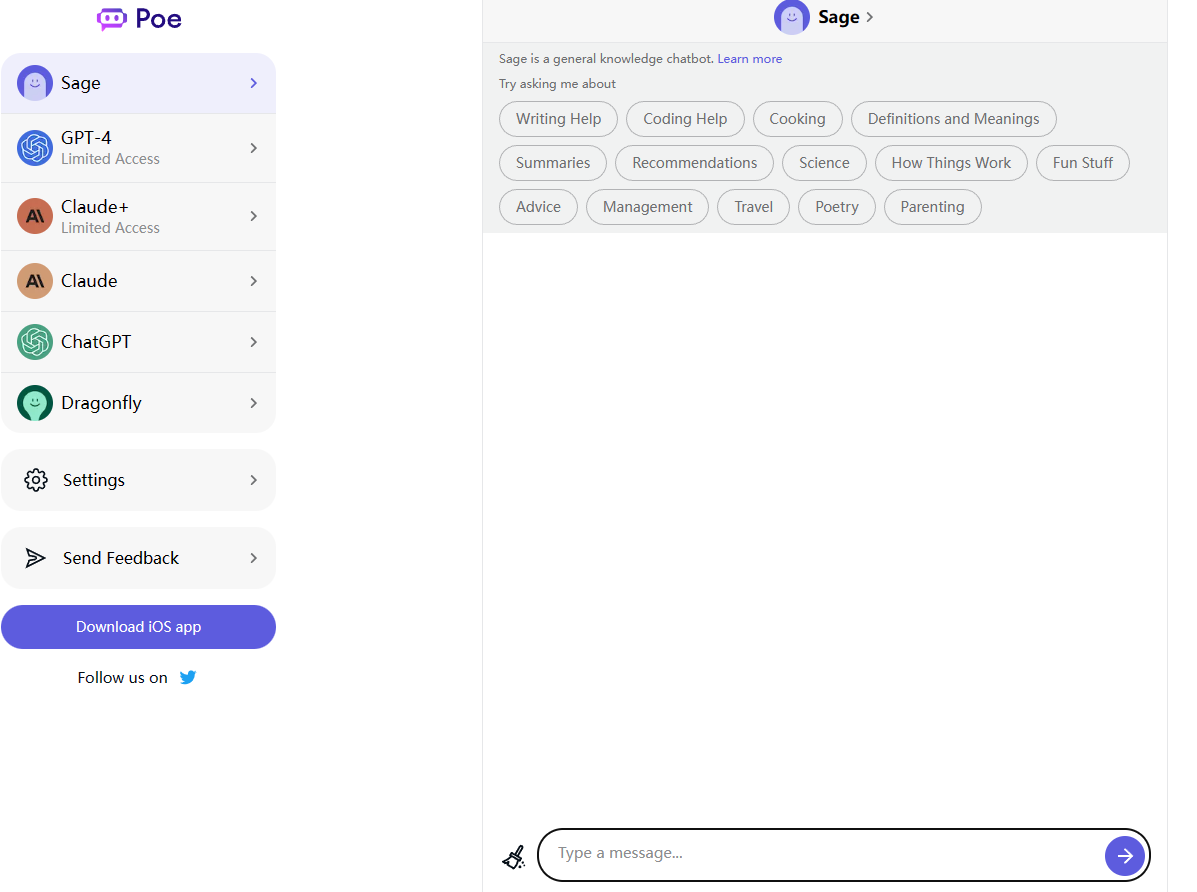Click the Poe logo icon
Image resolution: width=1197 pixels, height=892 pixels.
click(111, 19)
